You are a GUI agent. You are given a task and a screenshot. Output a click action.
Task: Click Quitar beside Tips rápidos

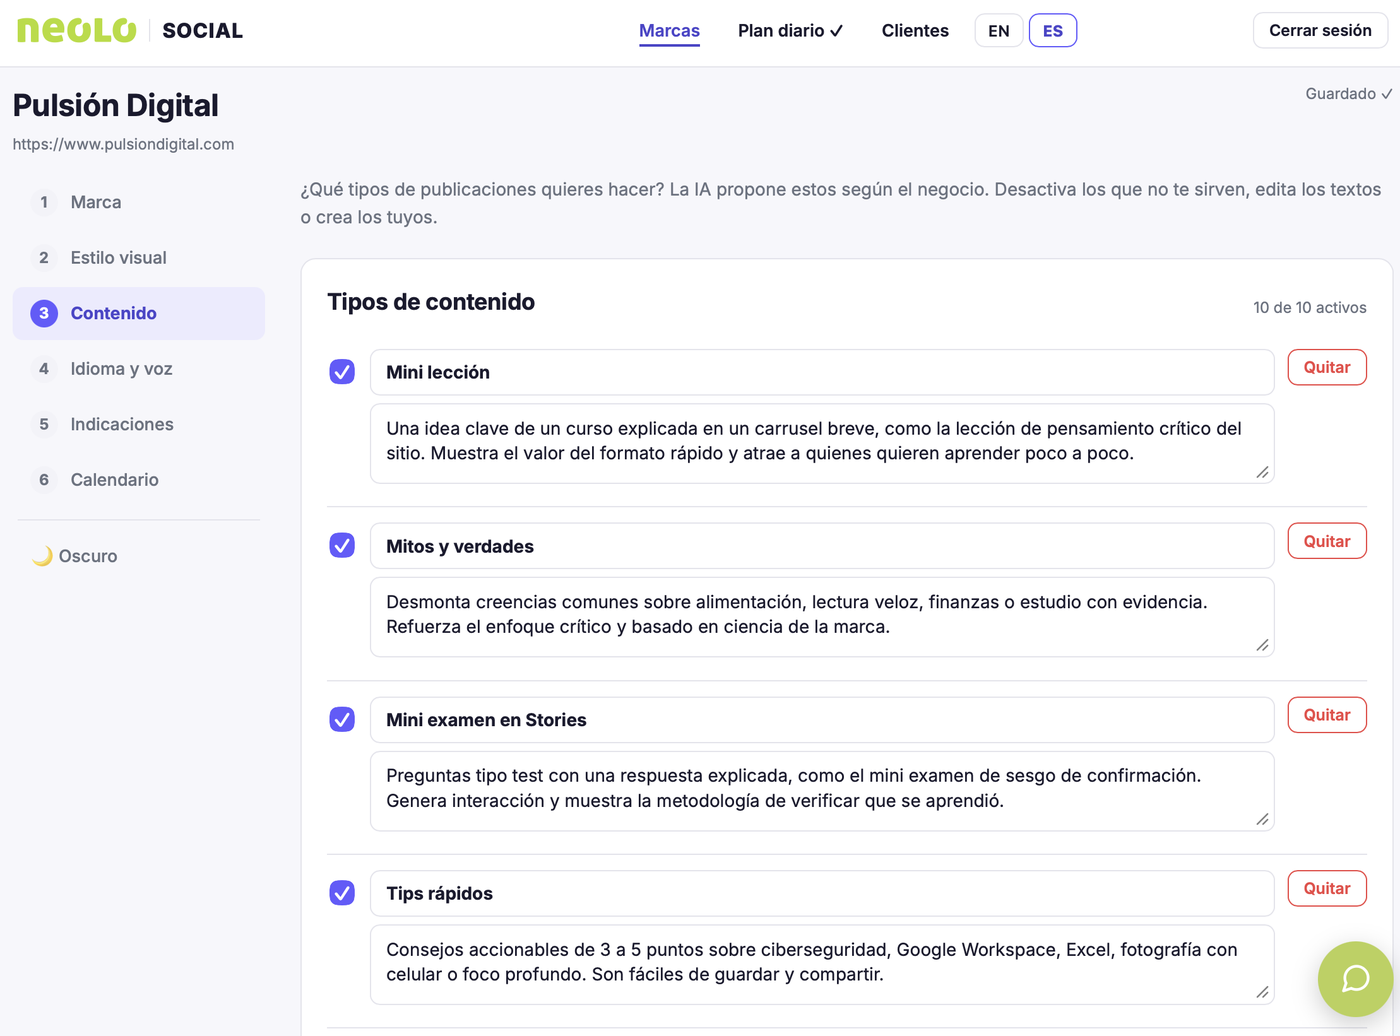(x=1327, y=888)
